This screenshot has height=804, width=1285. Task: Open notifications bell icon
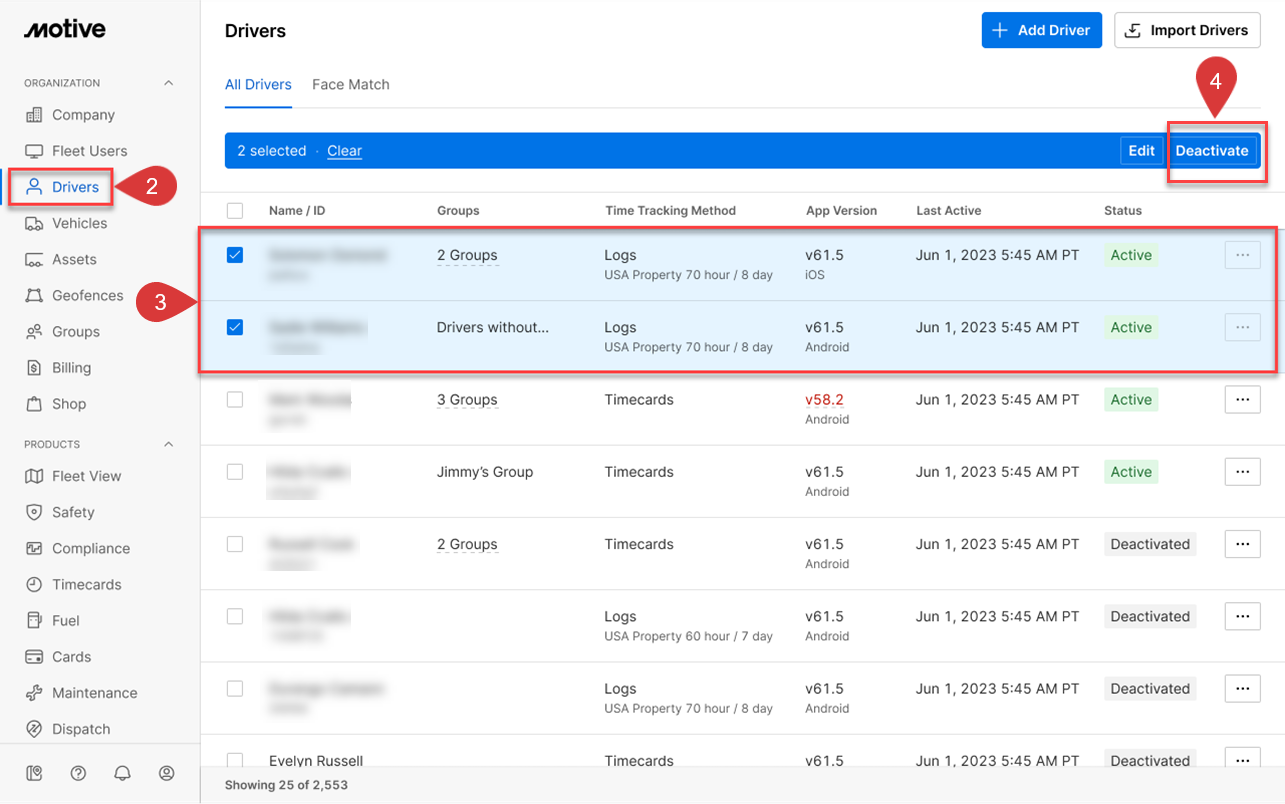122,773
